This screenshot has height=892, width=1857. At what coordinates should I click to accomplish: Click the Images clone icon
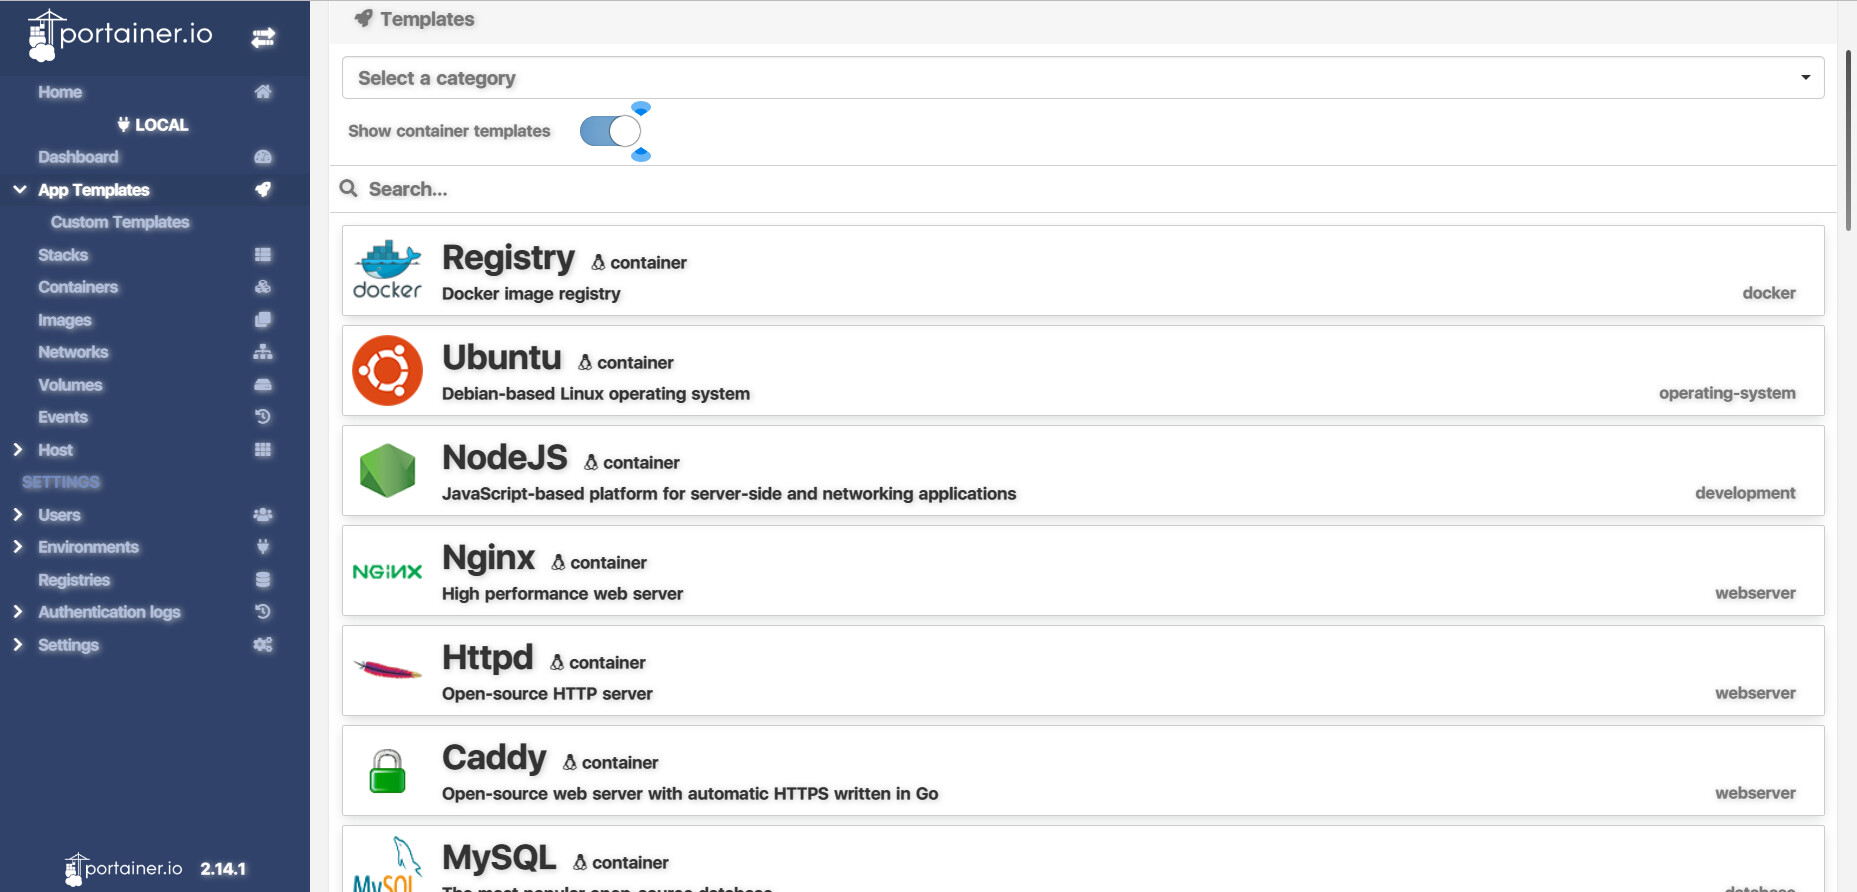tap(263, 320)
